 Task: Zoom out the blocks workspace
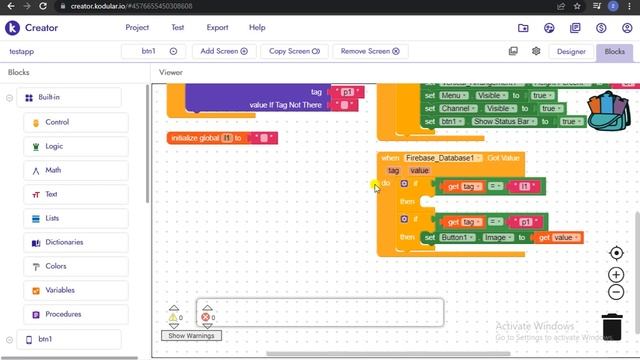[x=616, y=292]
